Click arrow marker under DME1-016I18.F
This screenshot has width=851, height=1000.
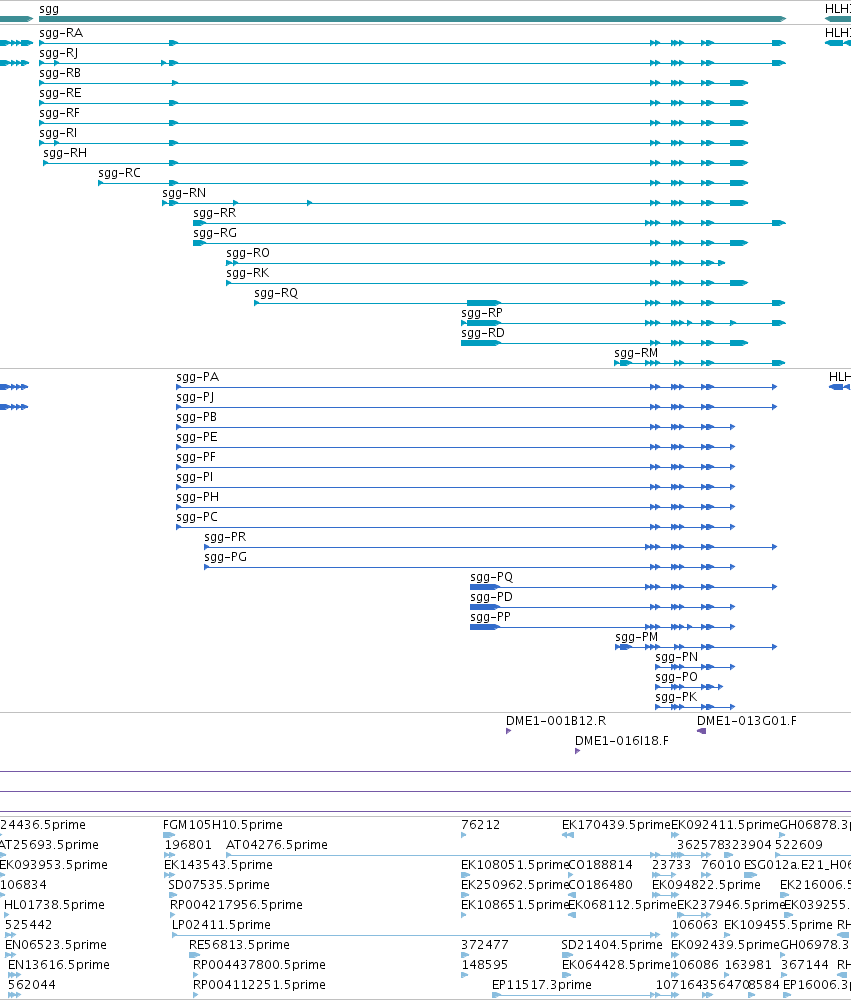click(577, 751)
